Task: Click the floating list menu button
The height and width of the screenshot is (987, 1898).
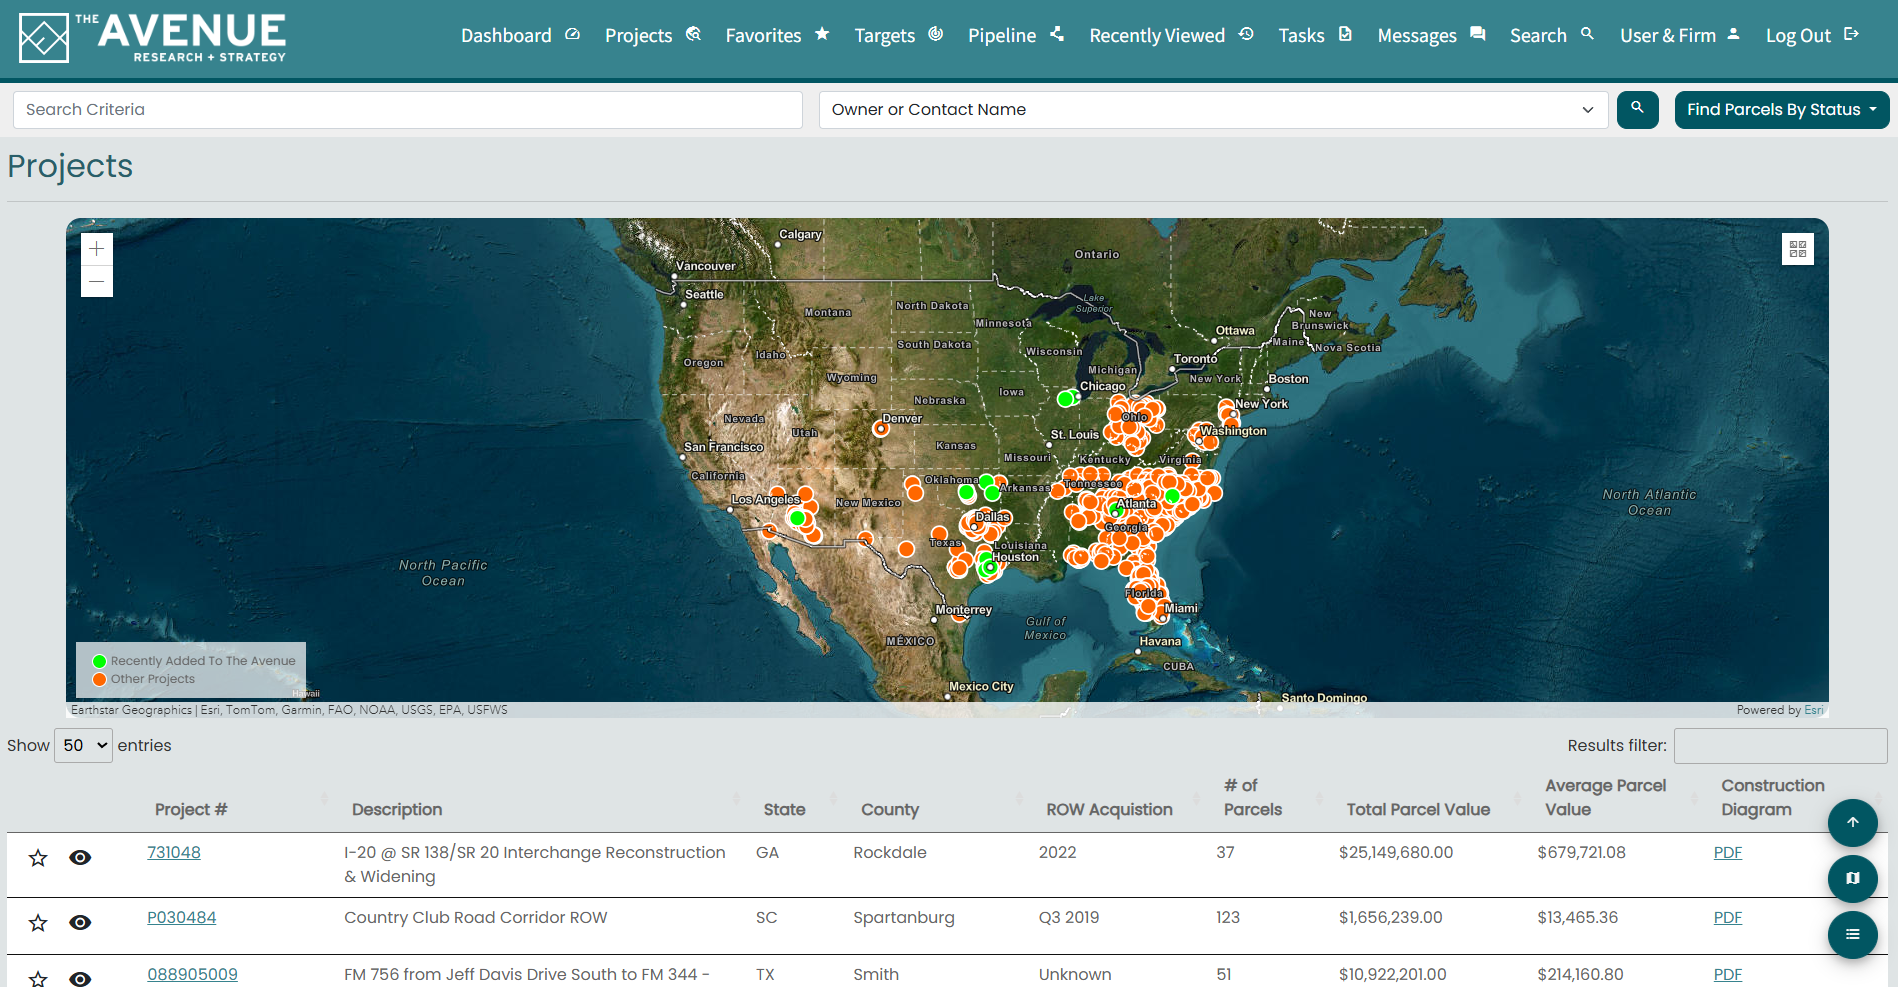Action: (x=1853, y=935)
